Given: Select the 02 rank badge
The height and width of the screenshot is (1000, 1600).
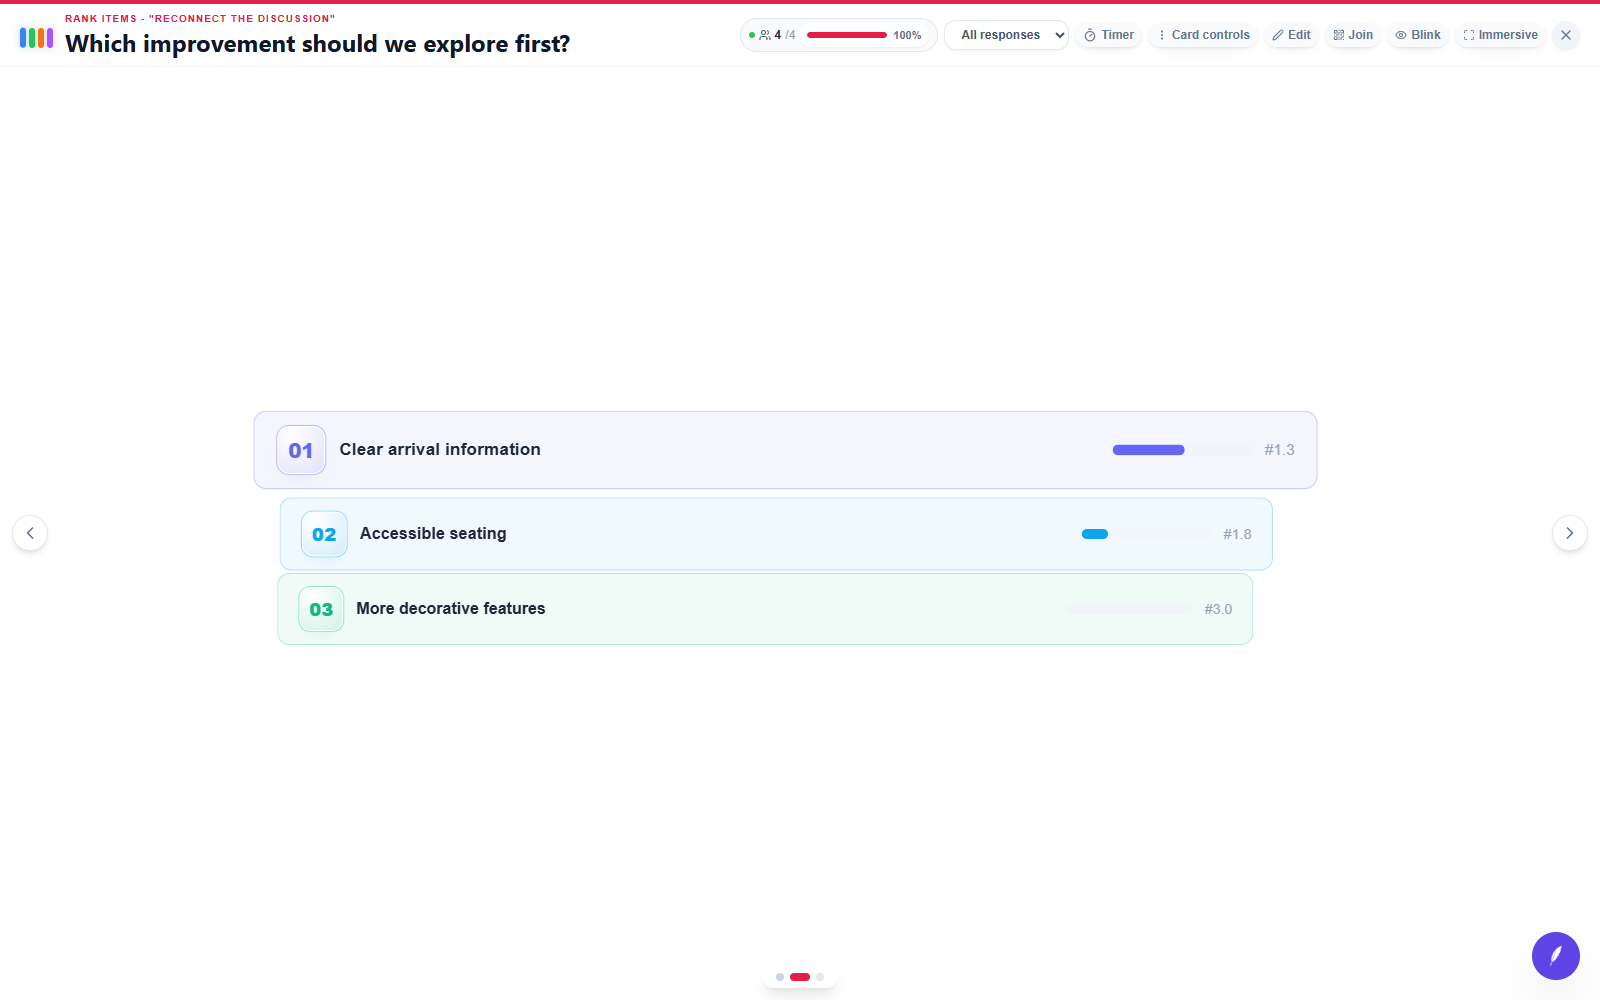Looking at the screenshot, I should 324,534.
